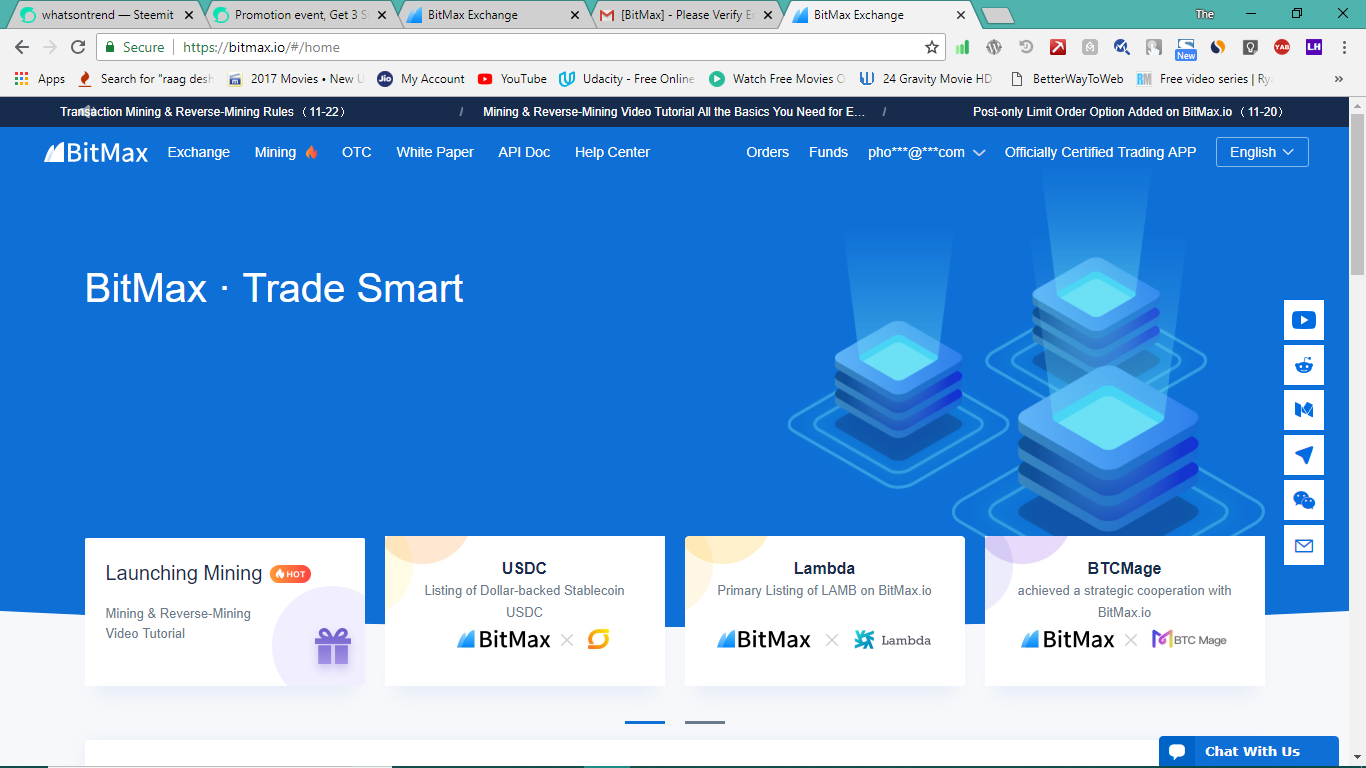Open OTC in the navigation
Screen dimensions: 1366x768
pos(357,152)
